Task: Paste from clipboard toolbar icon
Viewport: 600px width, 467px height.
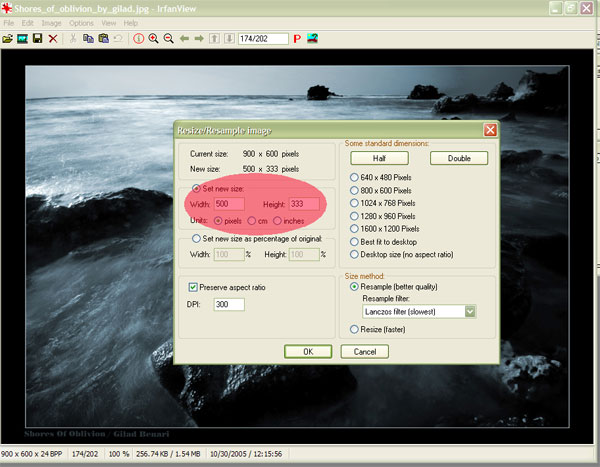Action: (x=103, y=39)
